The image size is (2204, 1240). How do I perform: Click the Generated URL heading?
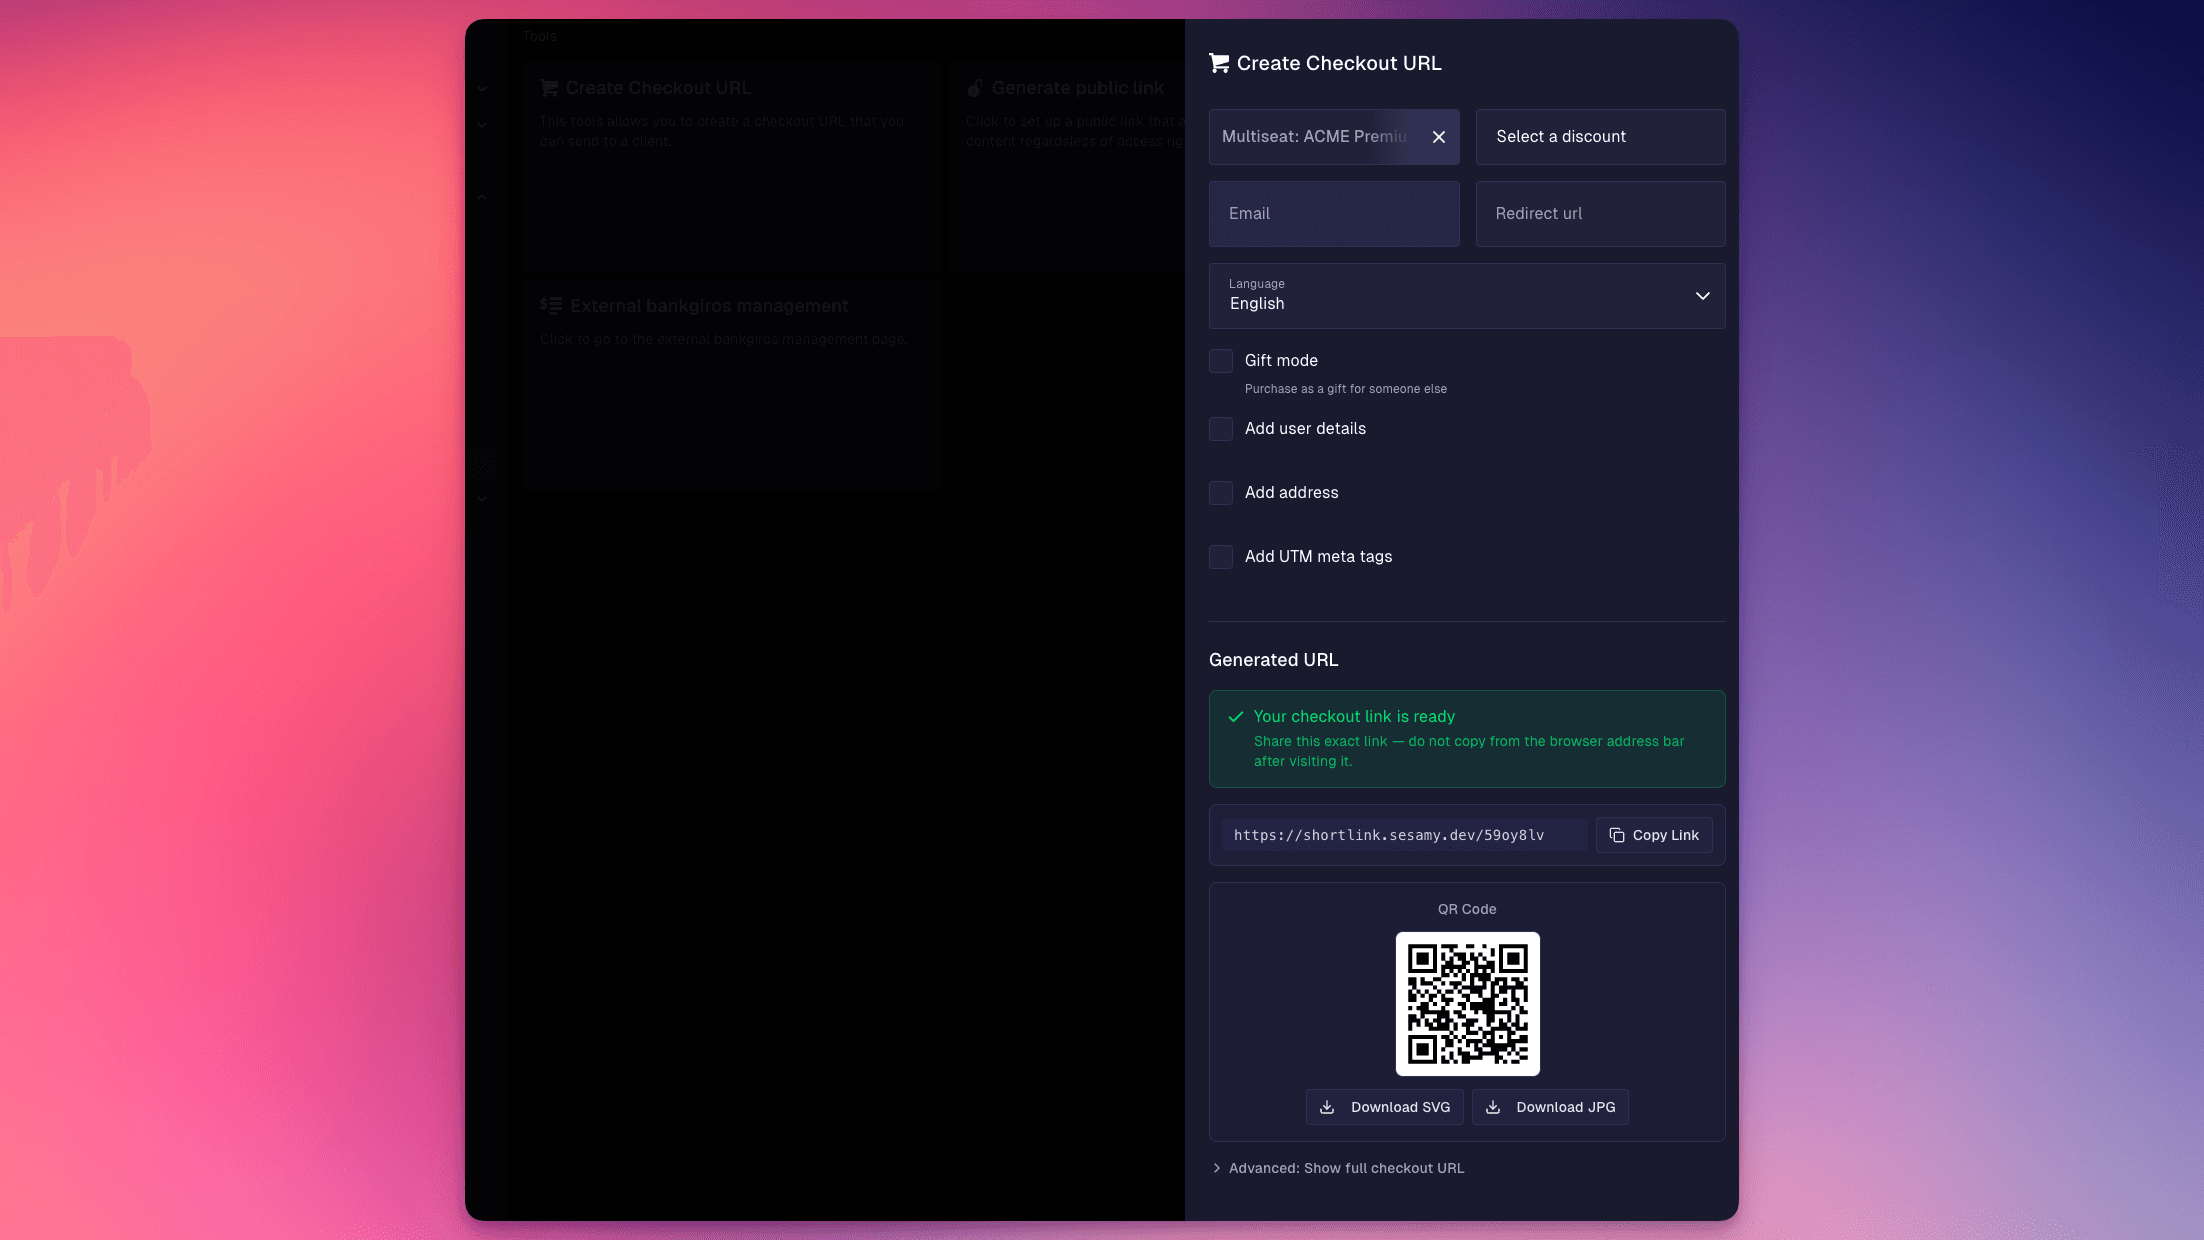point(1273,660)
